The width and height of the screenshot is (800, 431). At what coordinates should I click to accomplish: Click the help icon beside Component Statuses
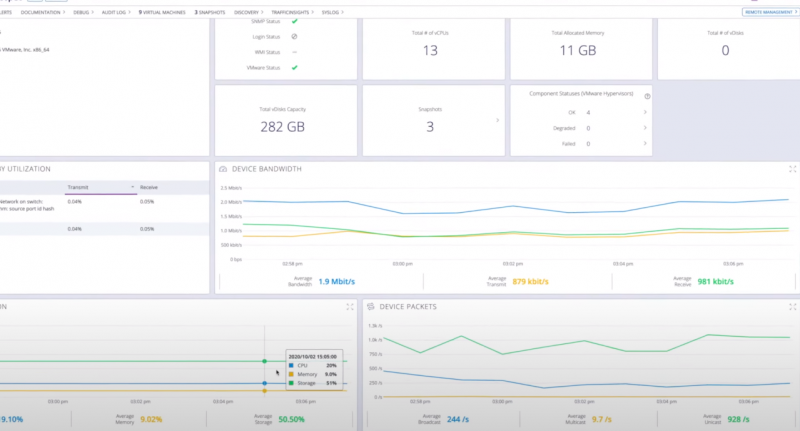click(647, 96)
